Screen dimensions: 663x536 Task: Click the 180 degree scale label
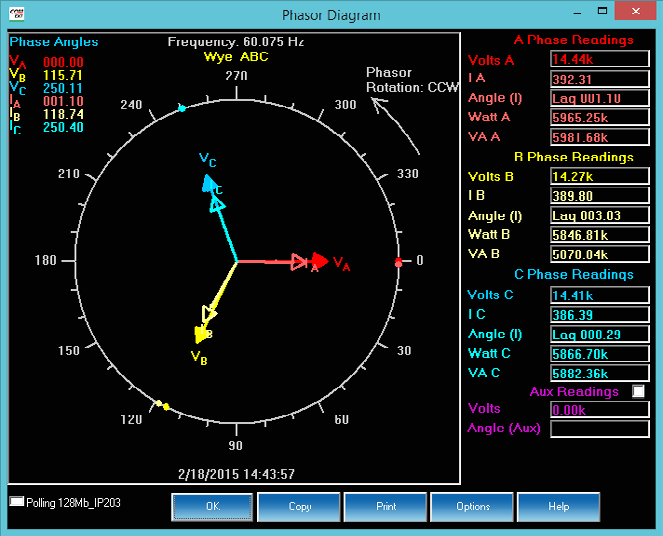coord(45,260)
